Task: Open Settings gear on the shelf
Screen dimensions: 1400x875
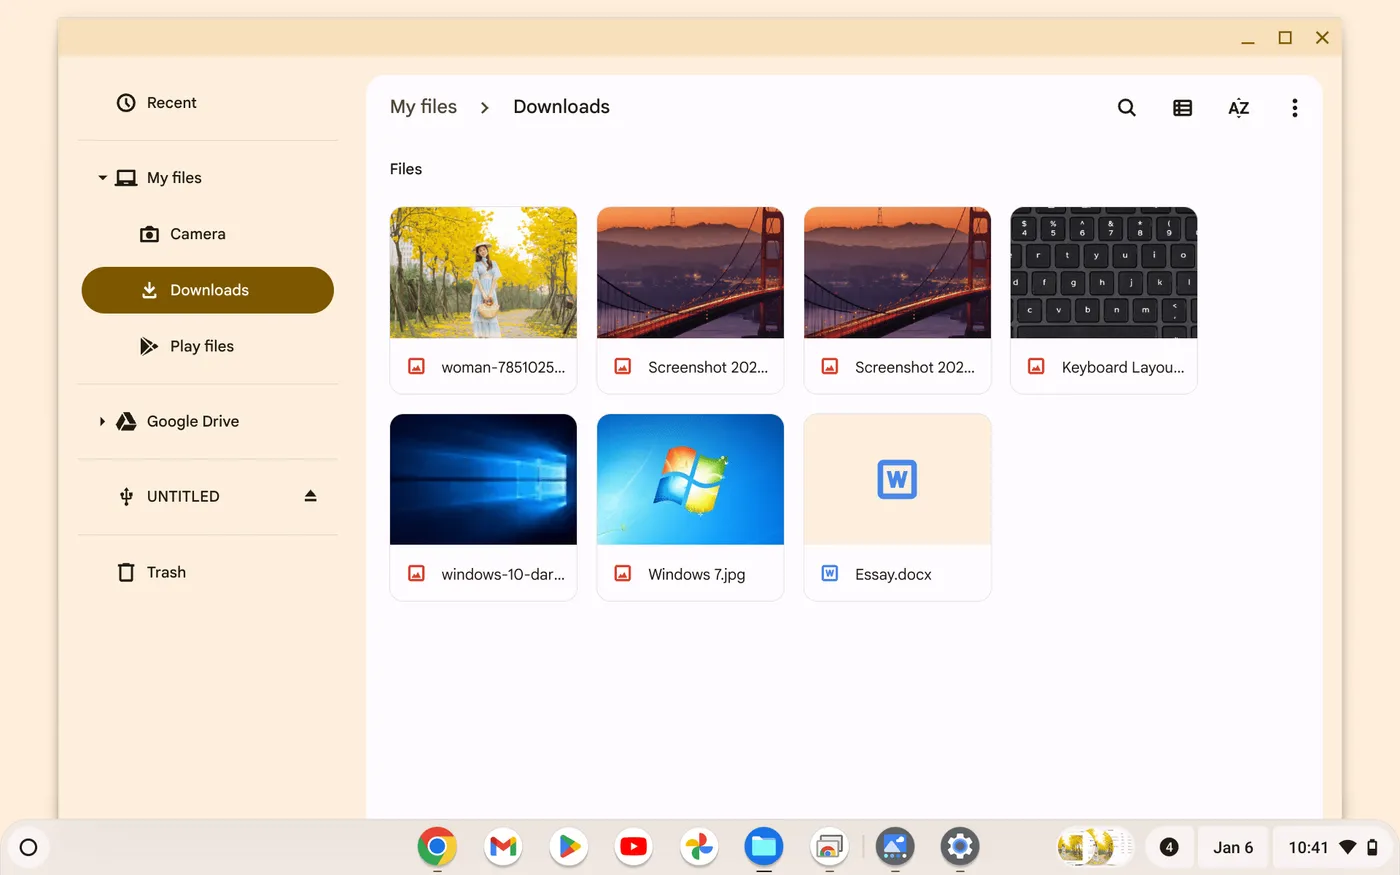Action: pos(960,847)
